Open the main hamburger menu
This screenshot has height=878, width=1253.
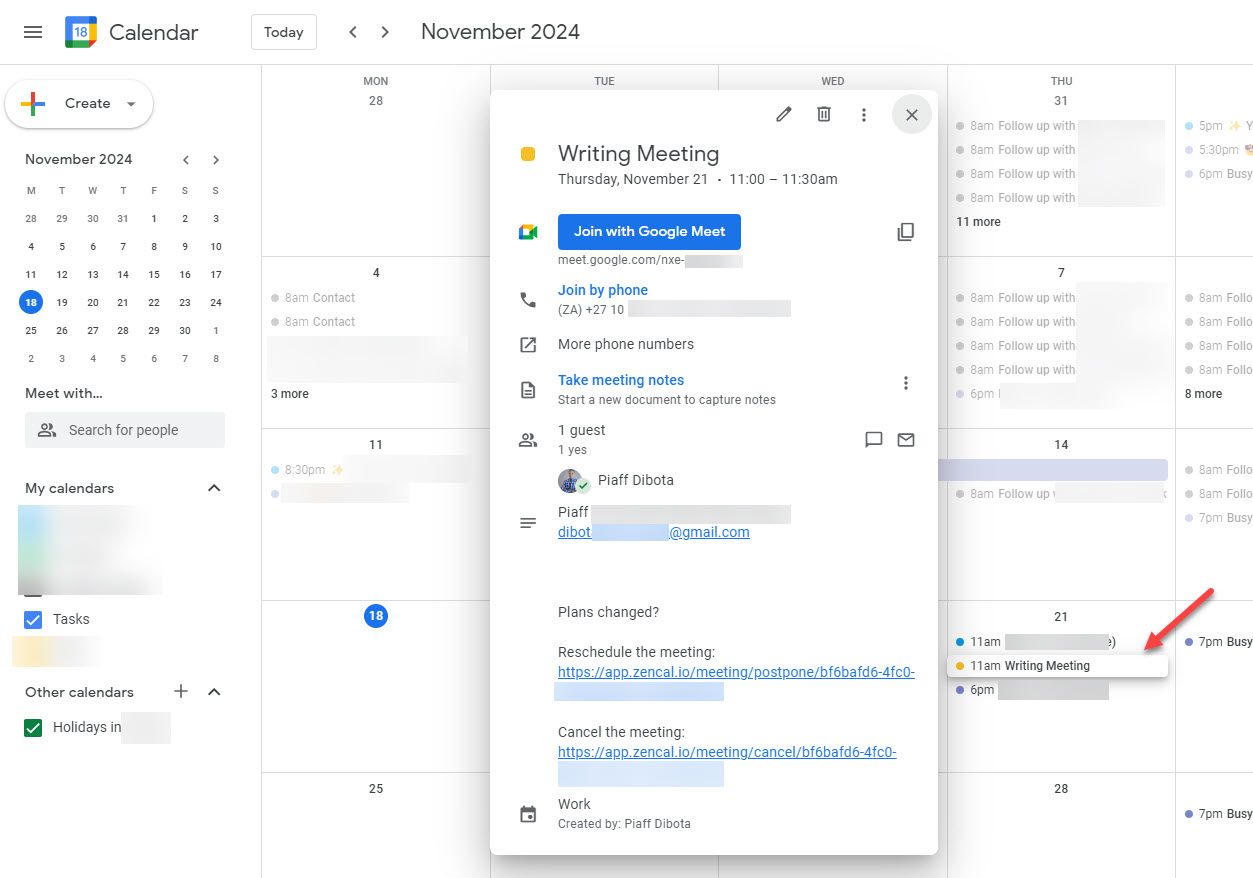coord(32,31)
